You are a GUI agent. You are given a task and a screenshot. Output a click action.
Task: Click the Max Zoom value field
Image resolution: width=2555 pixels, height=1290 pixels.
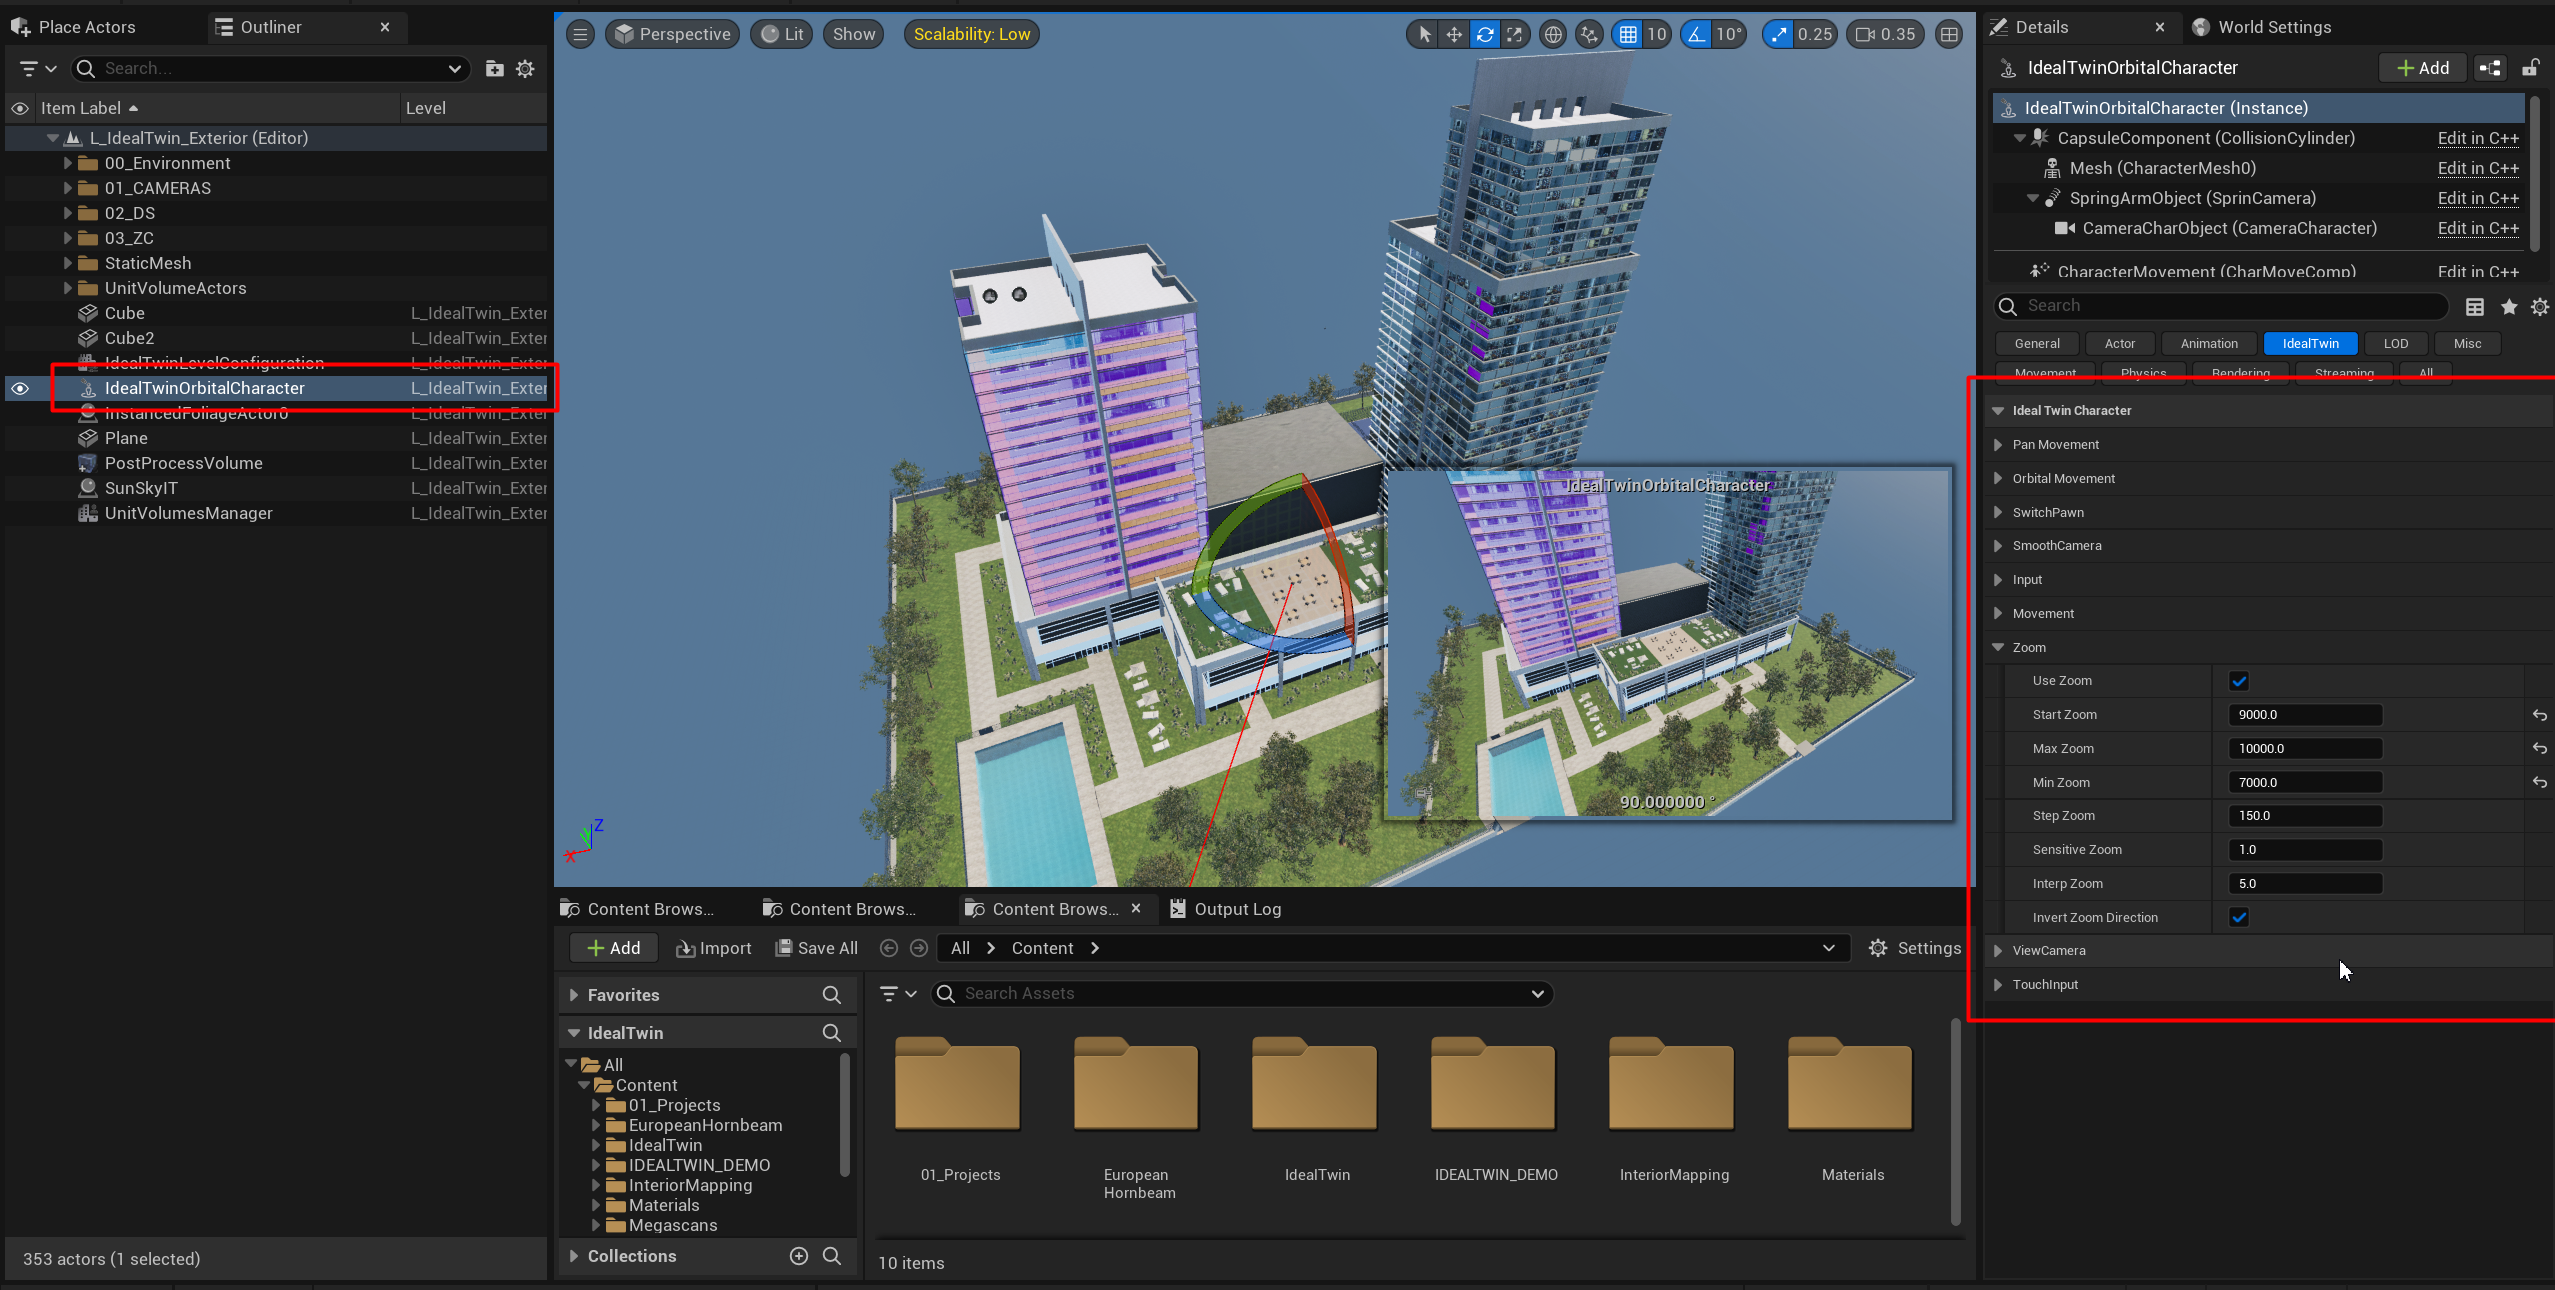(2304, 748)
